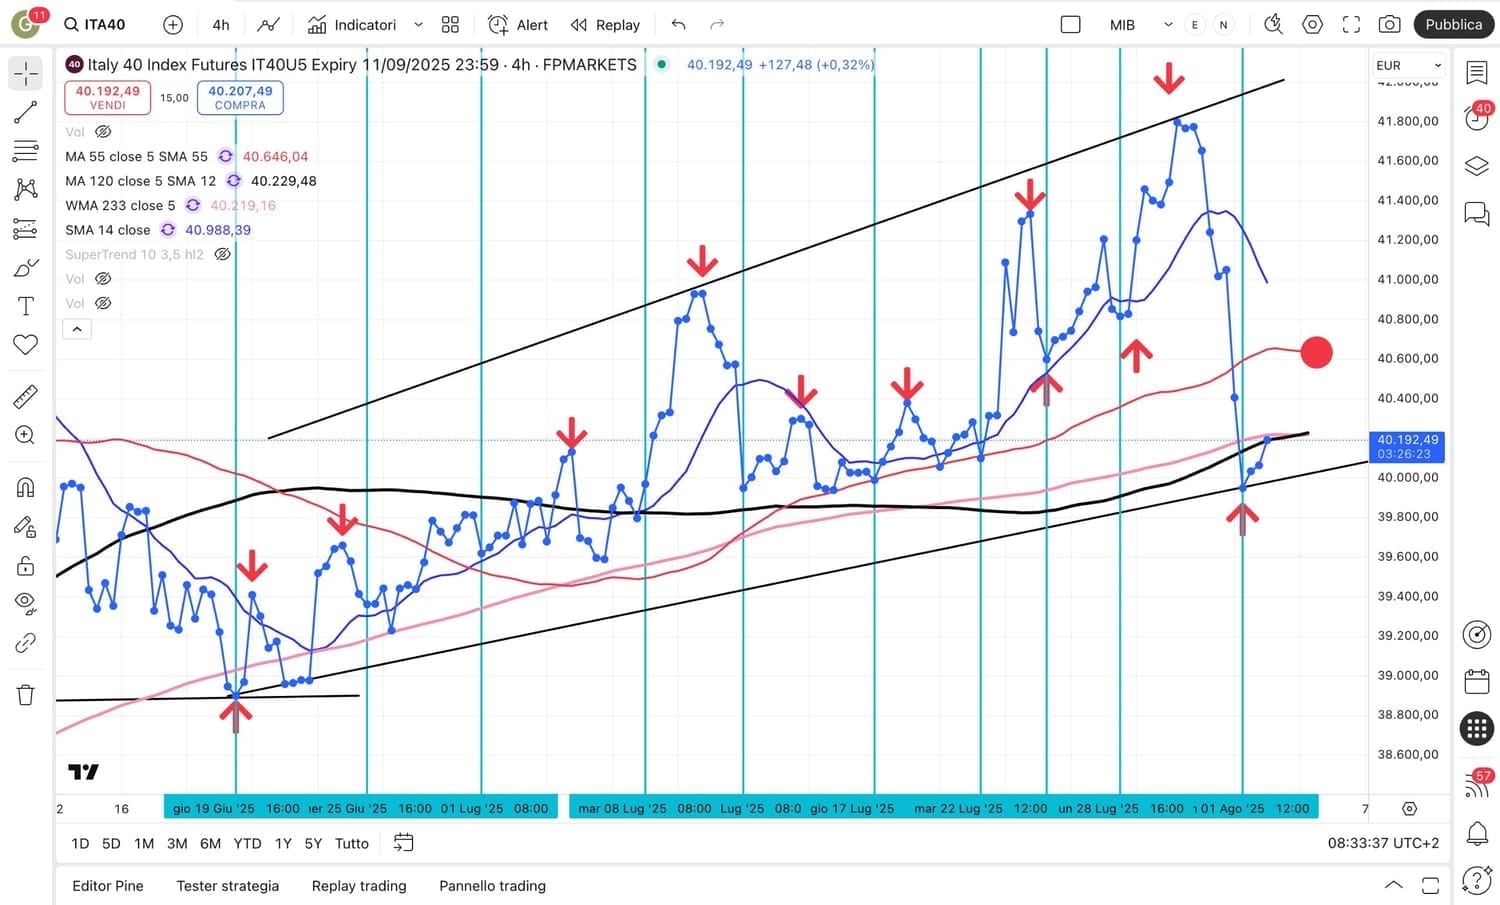The height and width of the screenshot is (905, 1500).
Task: Open the forecasting and measurement tools
Action: pyautogui.click(x=26, y=229)
